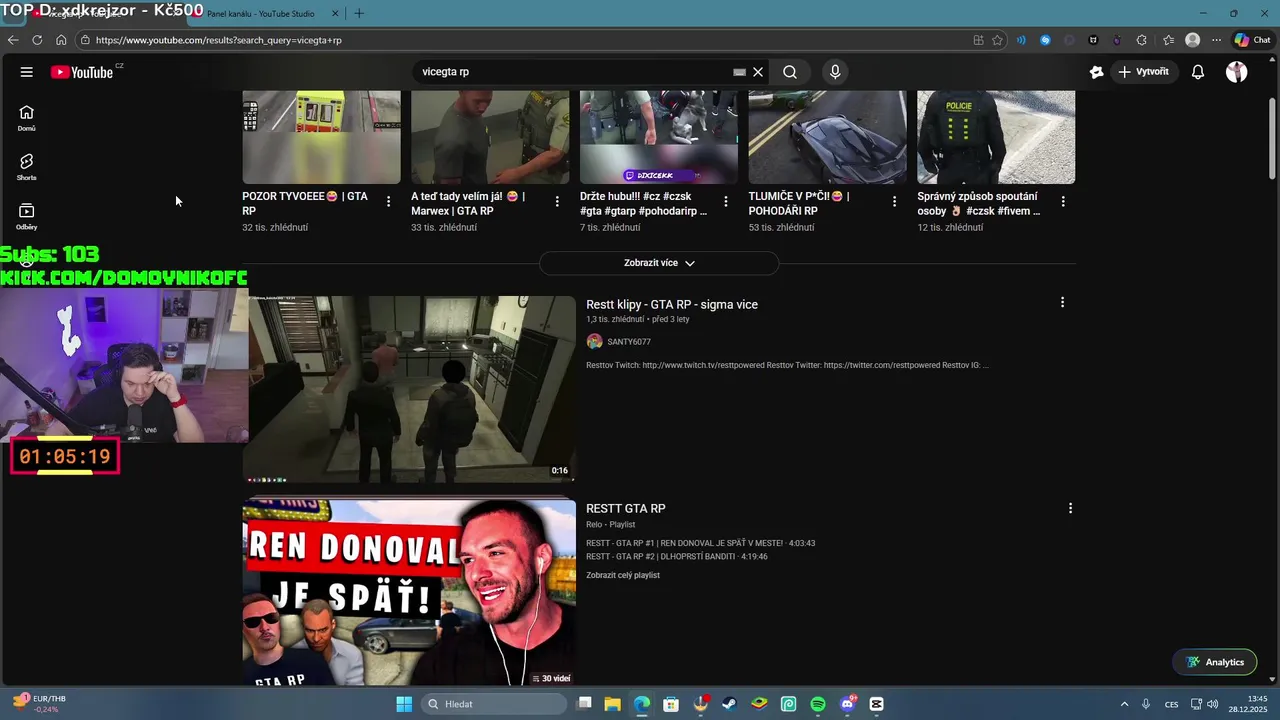Open Steam from taskbar
Screen dimensions: 1280x720
(730, 704)
